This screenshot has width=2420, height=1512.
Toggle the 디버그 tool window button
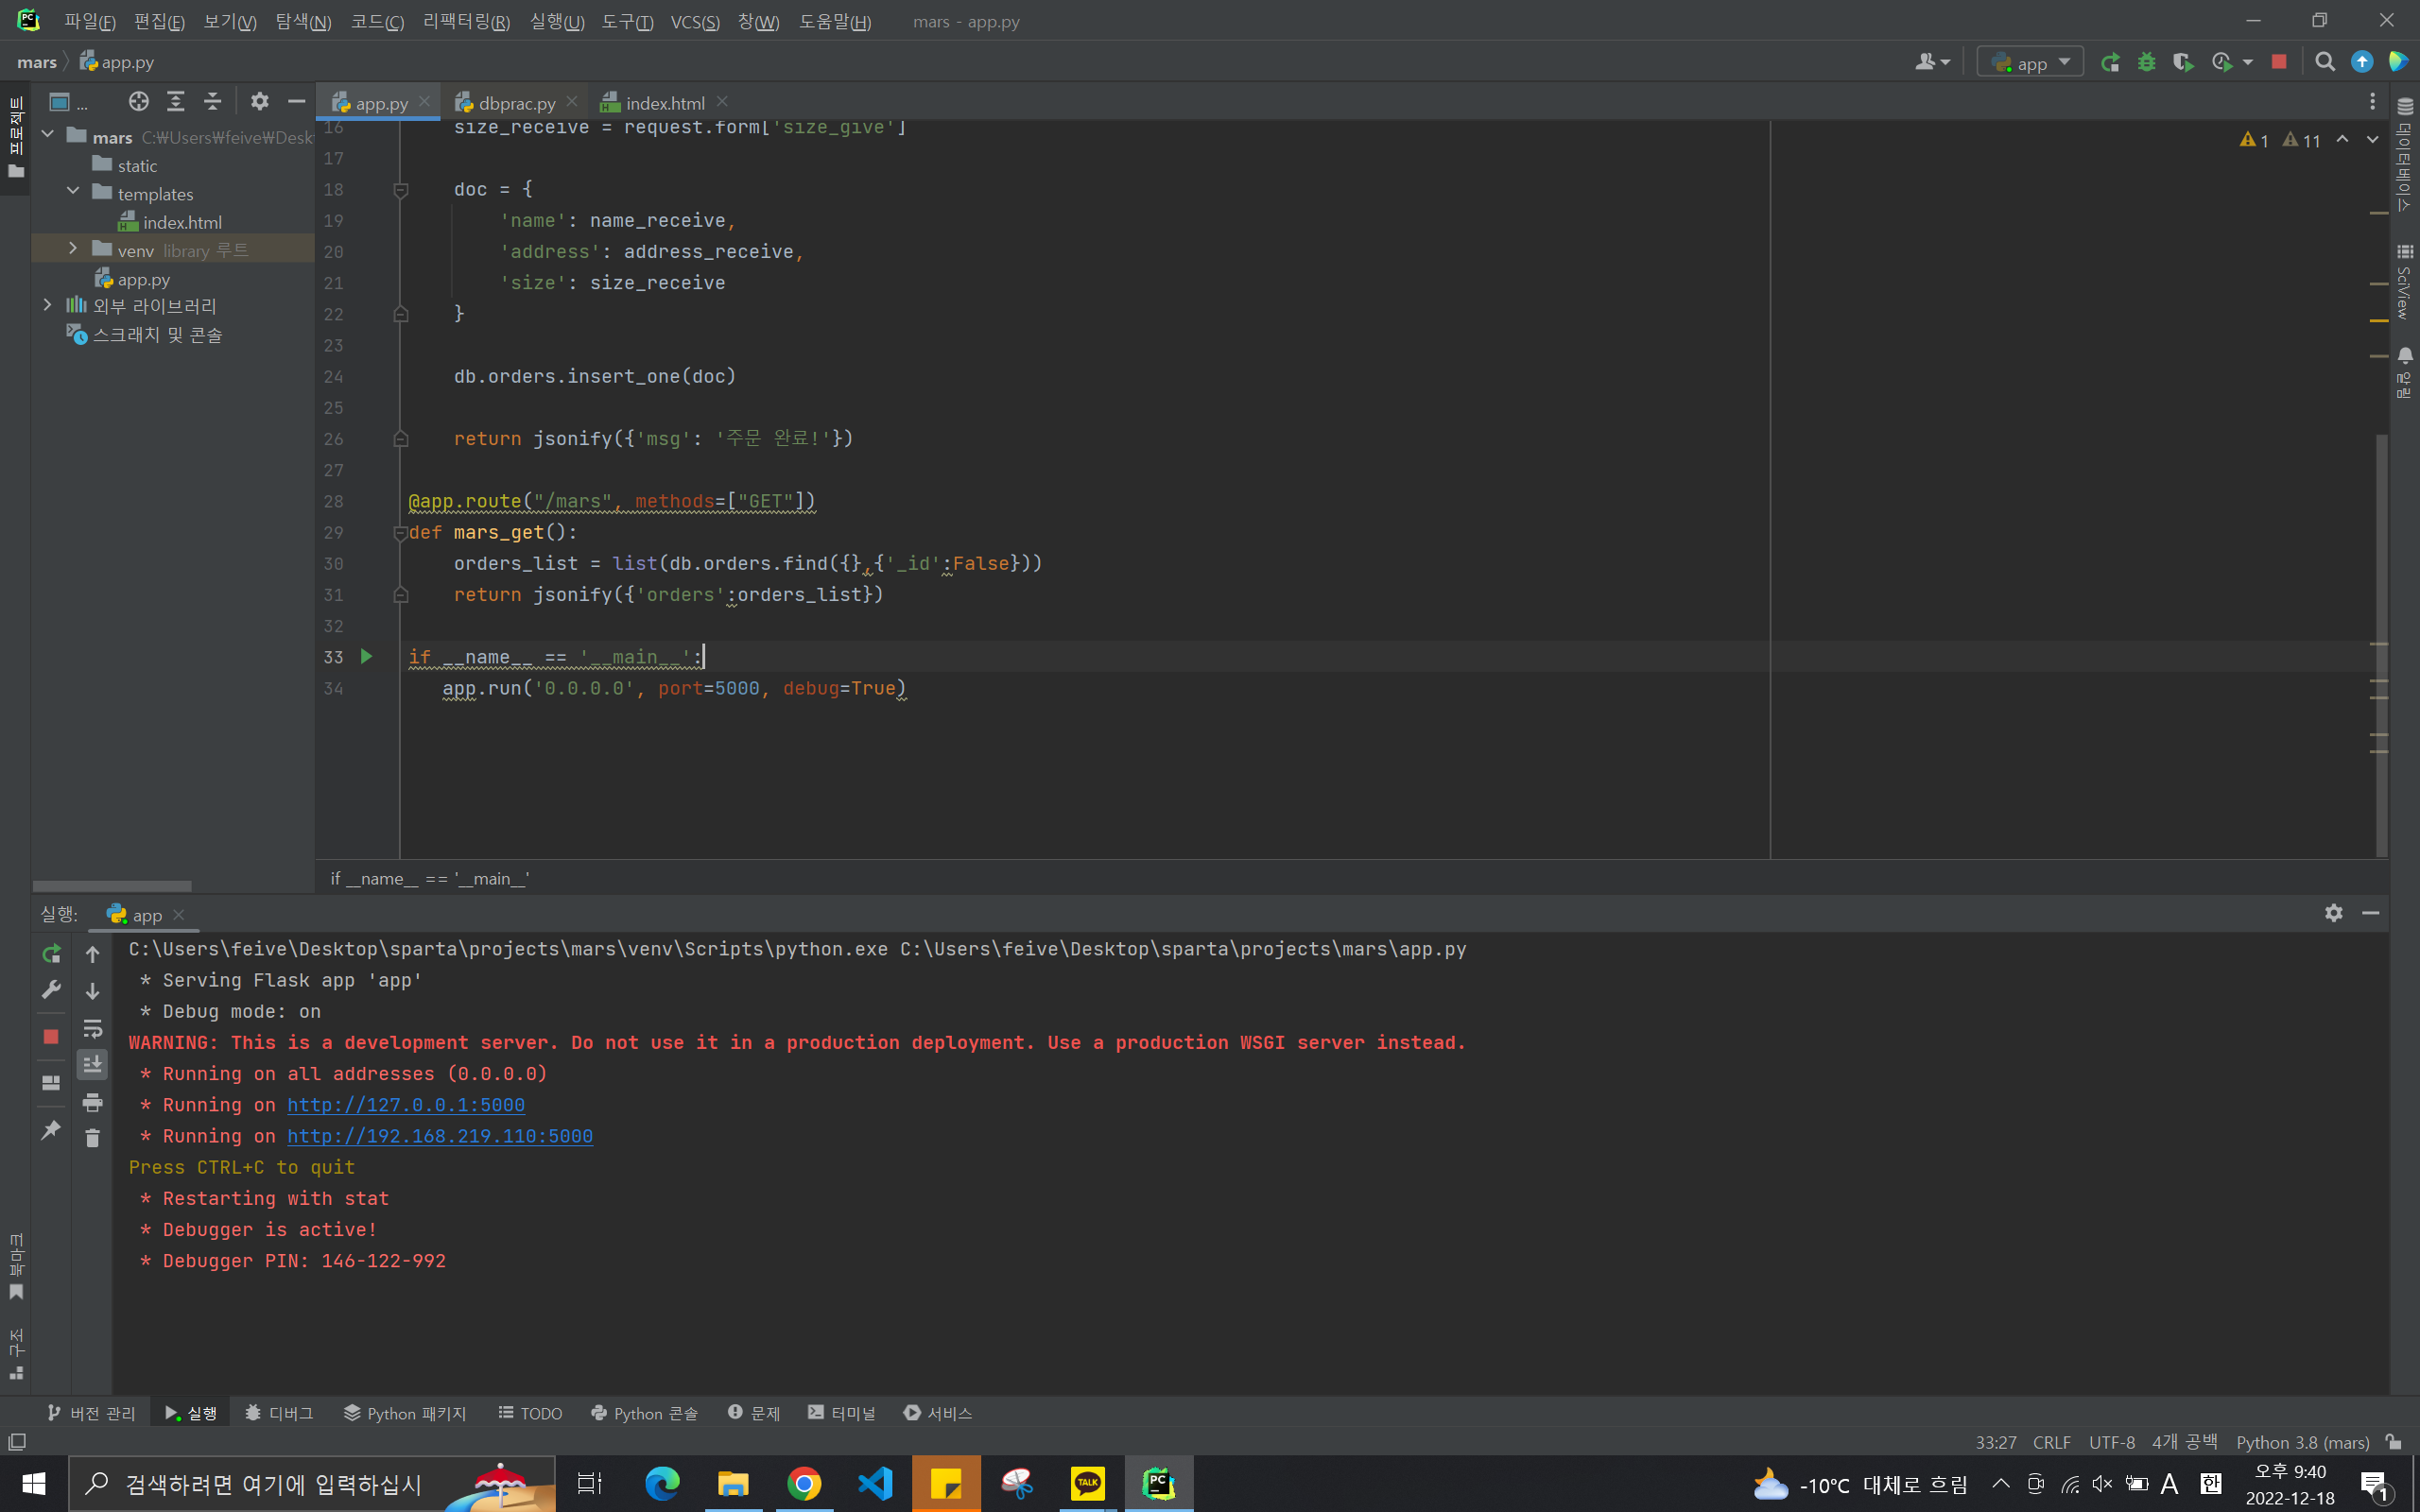coord(279,1413)
